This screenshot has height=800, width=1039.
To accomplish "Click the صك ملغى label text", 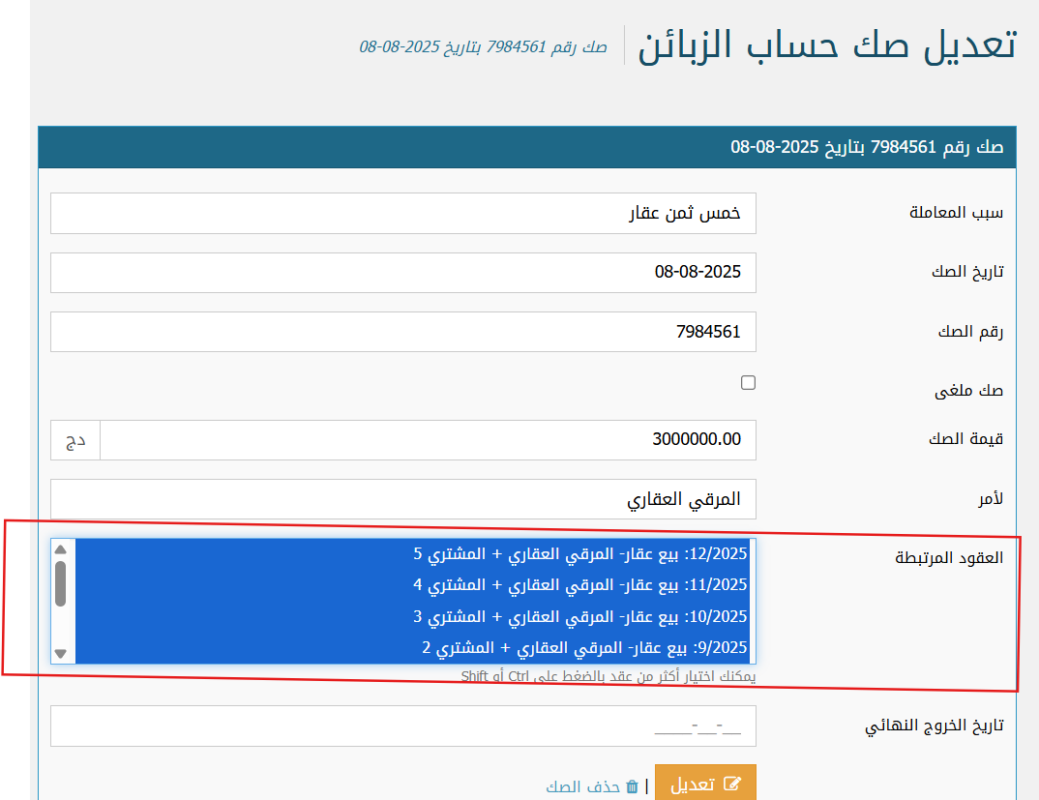I will click(x=968, y=391).
